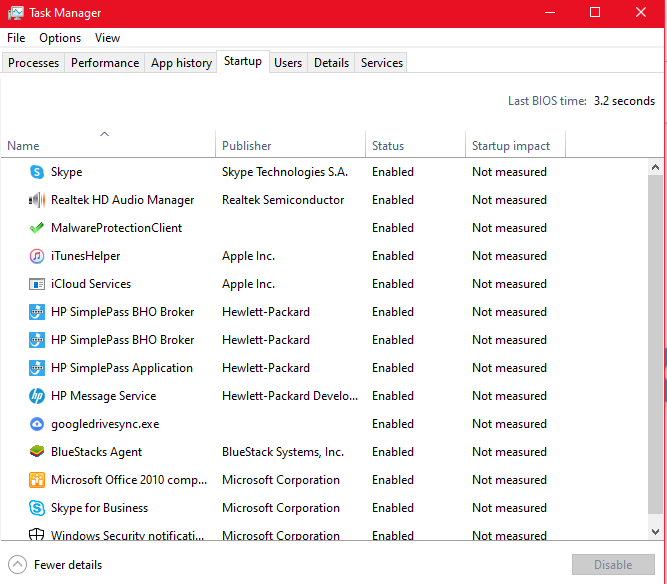Click the googledrivesync.exe icon
667x584 pixels.
point(37,424)
